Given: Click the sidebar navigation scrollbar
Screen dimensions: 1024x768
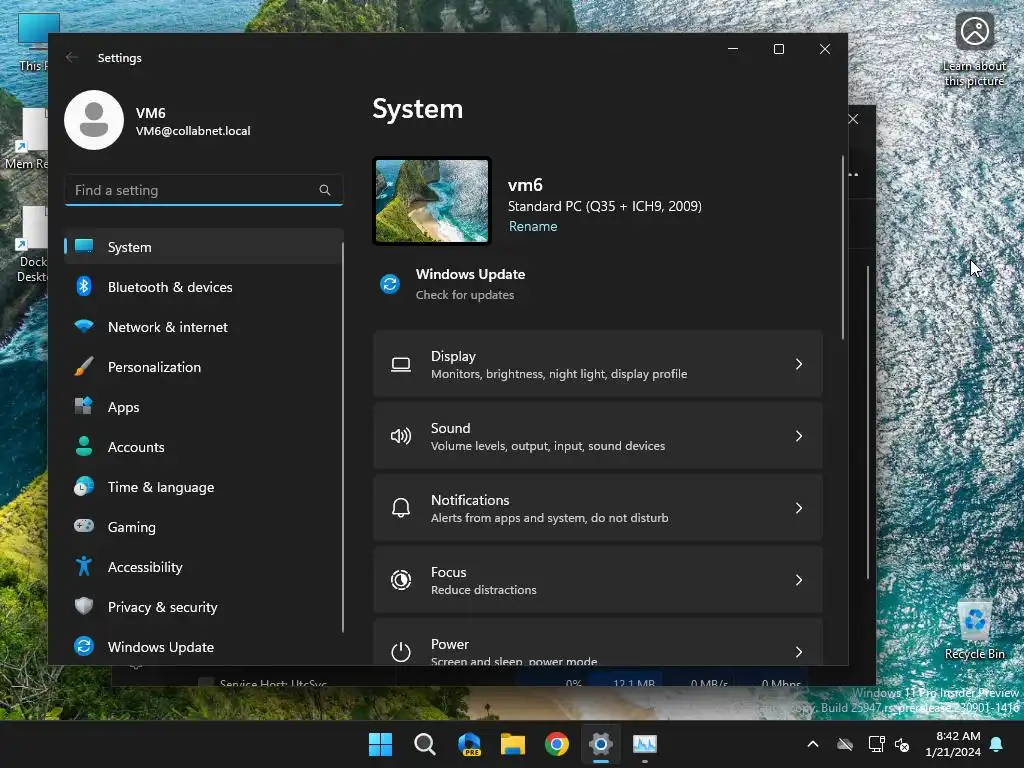Looking at the screenshot, I should point(343,436).
